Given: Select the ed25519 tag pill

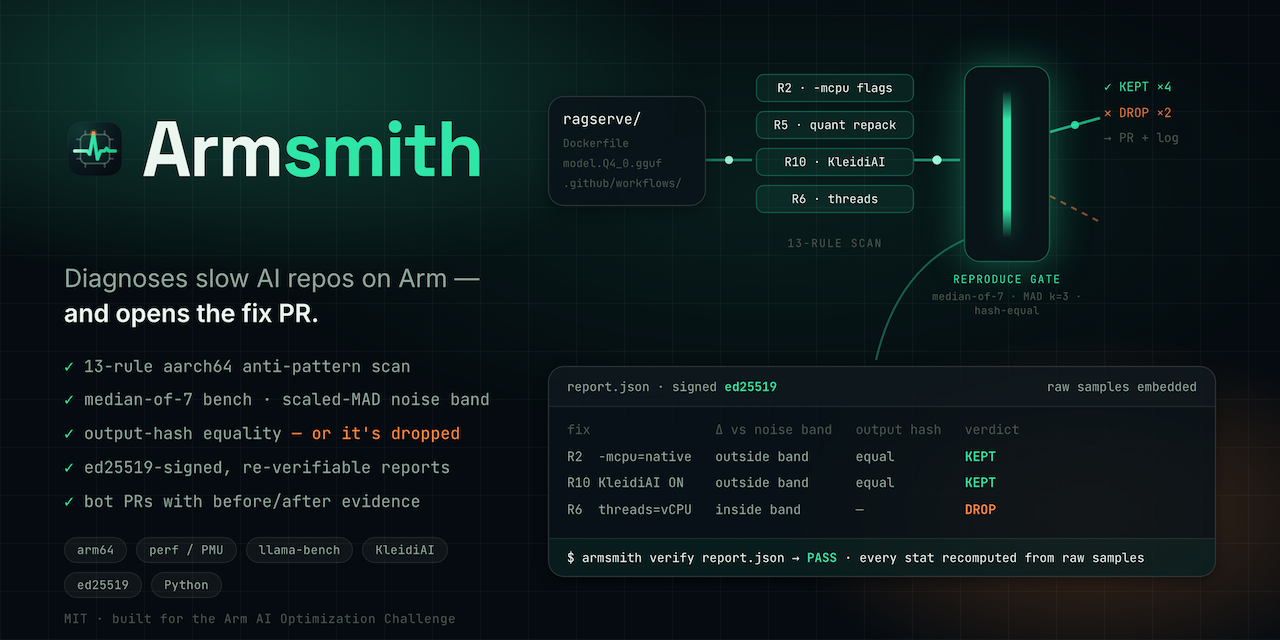Looking at the screenshot, I should (103, 585).
